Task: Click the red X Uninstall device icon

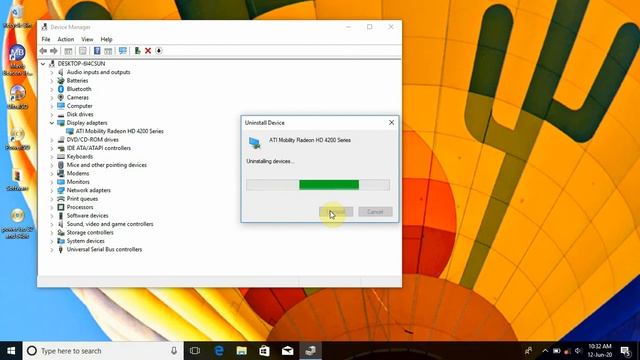Action: click(x=148, y=51)
